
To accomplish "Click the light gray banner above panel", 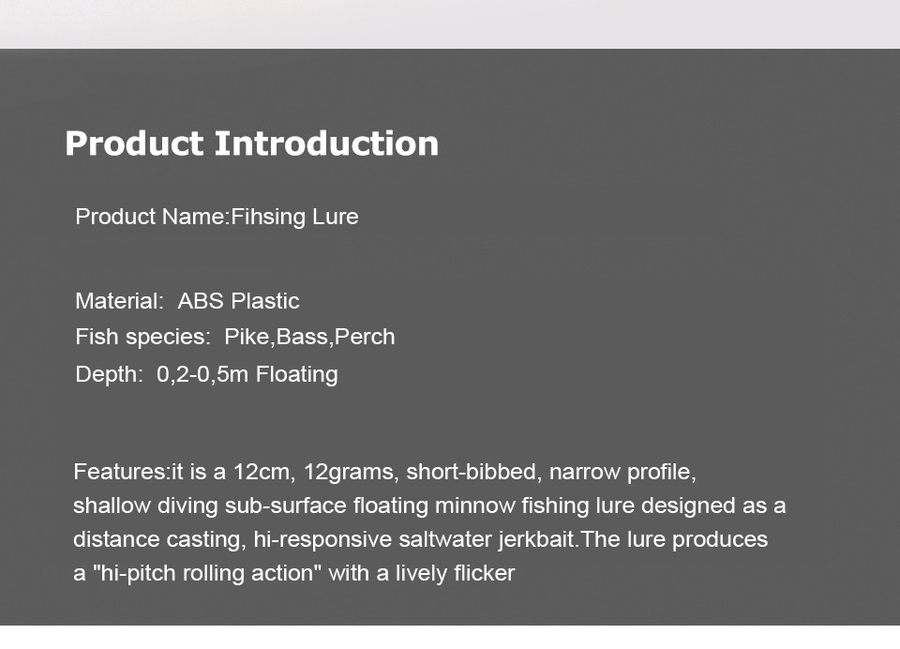I will point(450,24).
